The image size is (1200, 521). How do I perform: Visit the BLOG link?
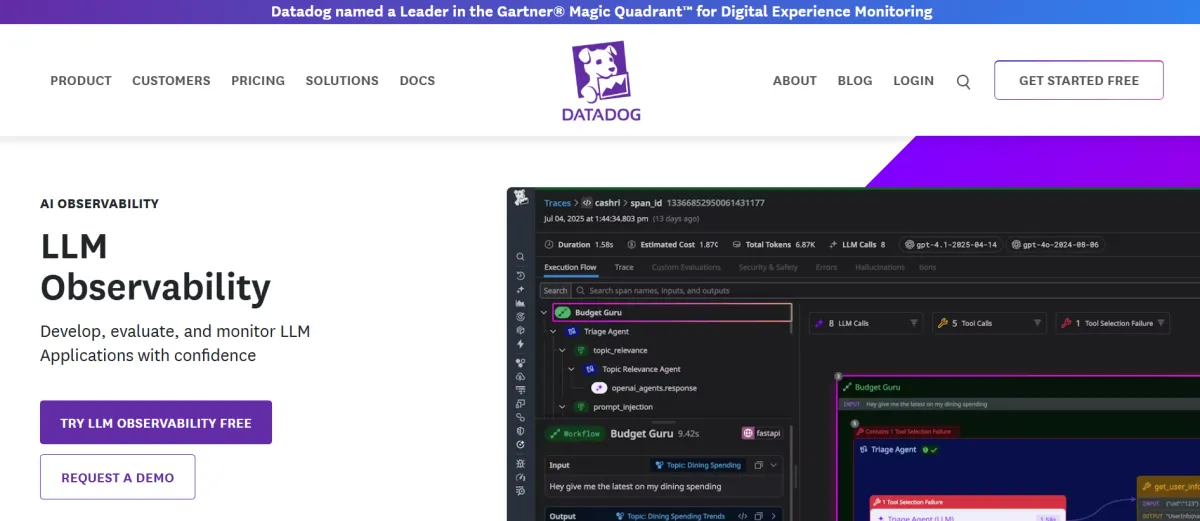pos(855,81)
